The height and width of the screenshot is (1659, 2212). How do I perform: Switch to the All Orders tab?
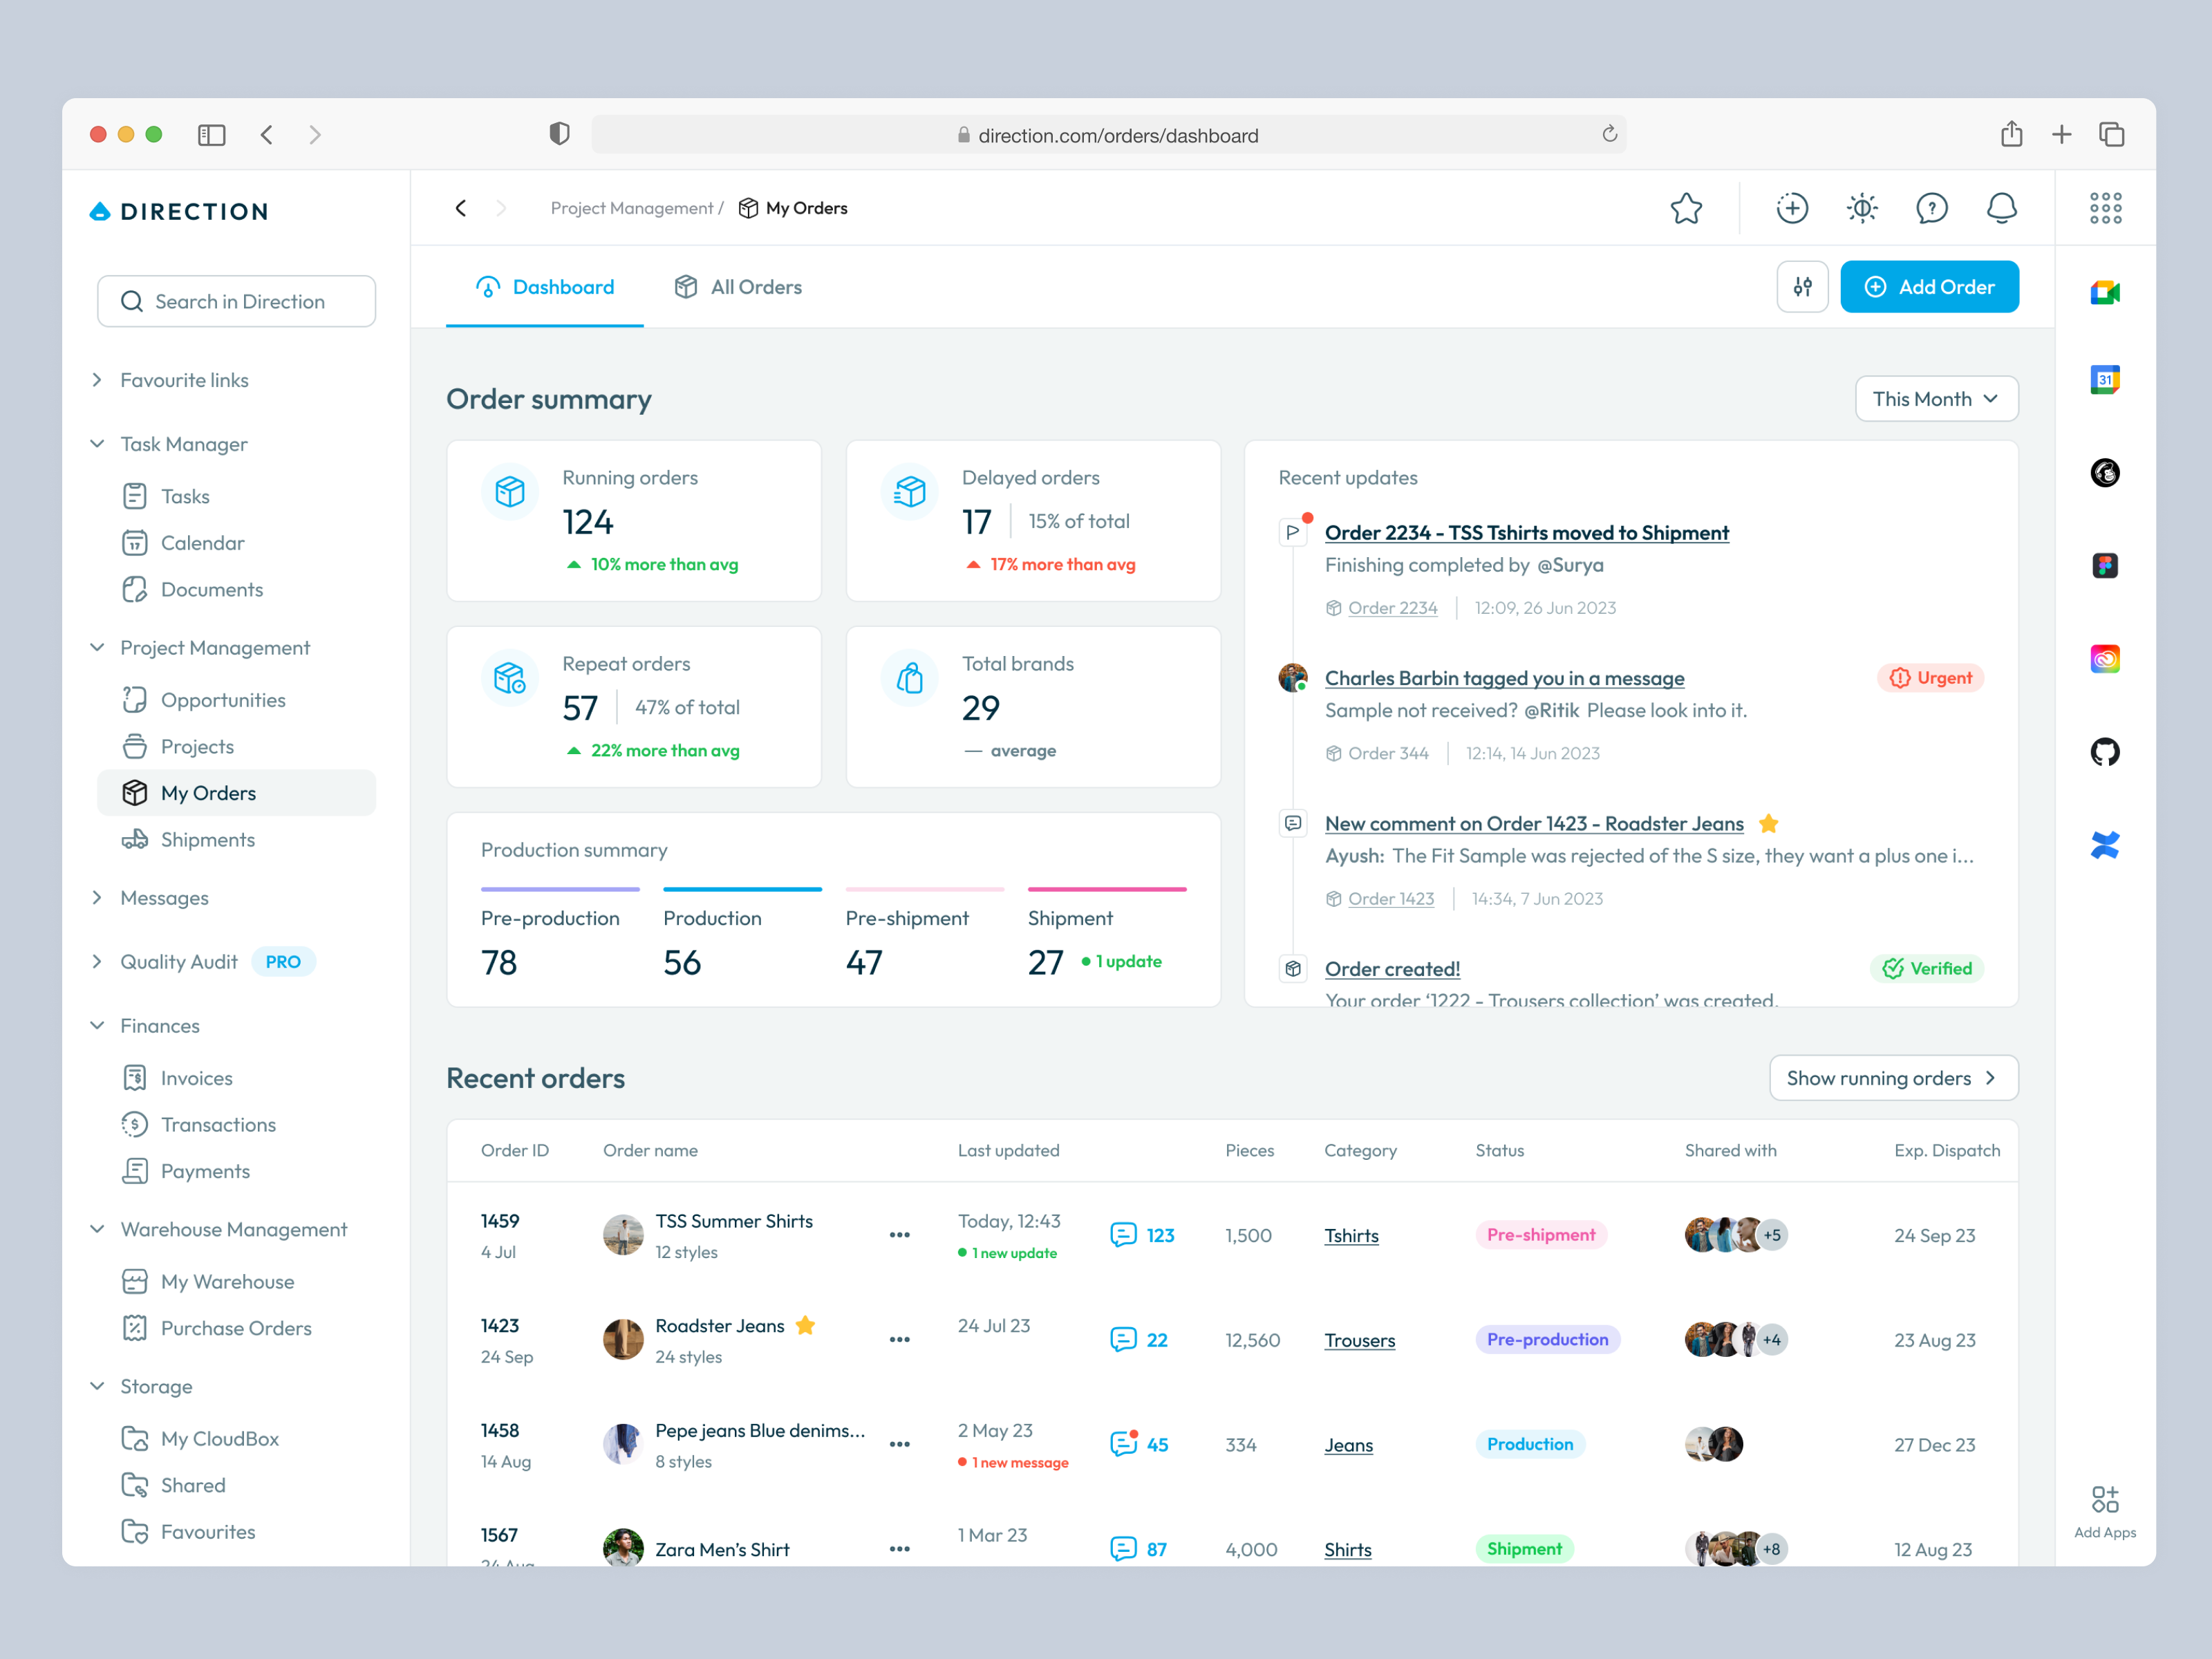point(738,287)
